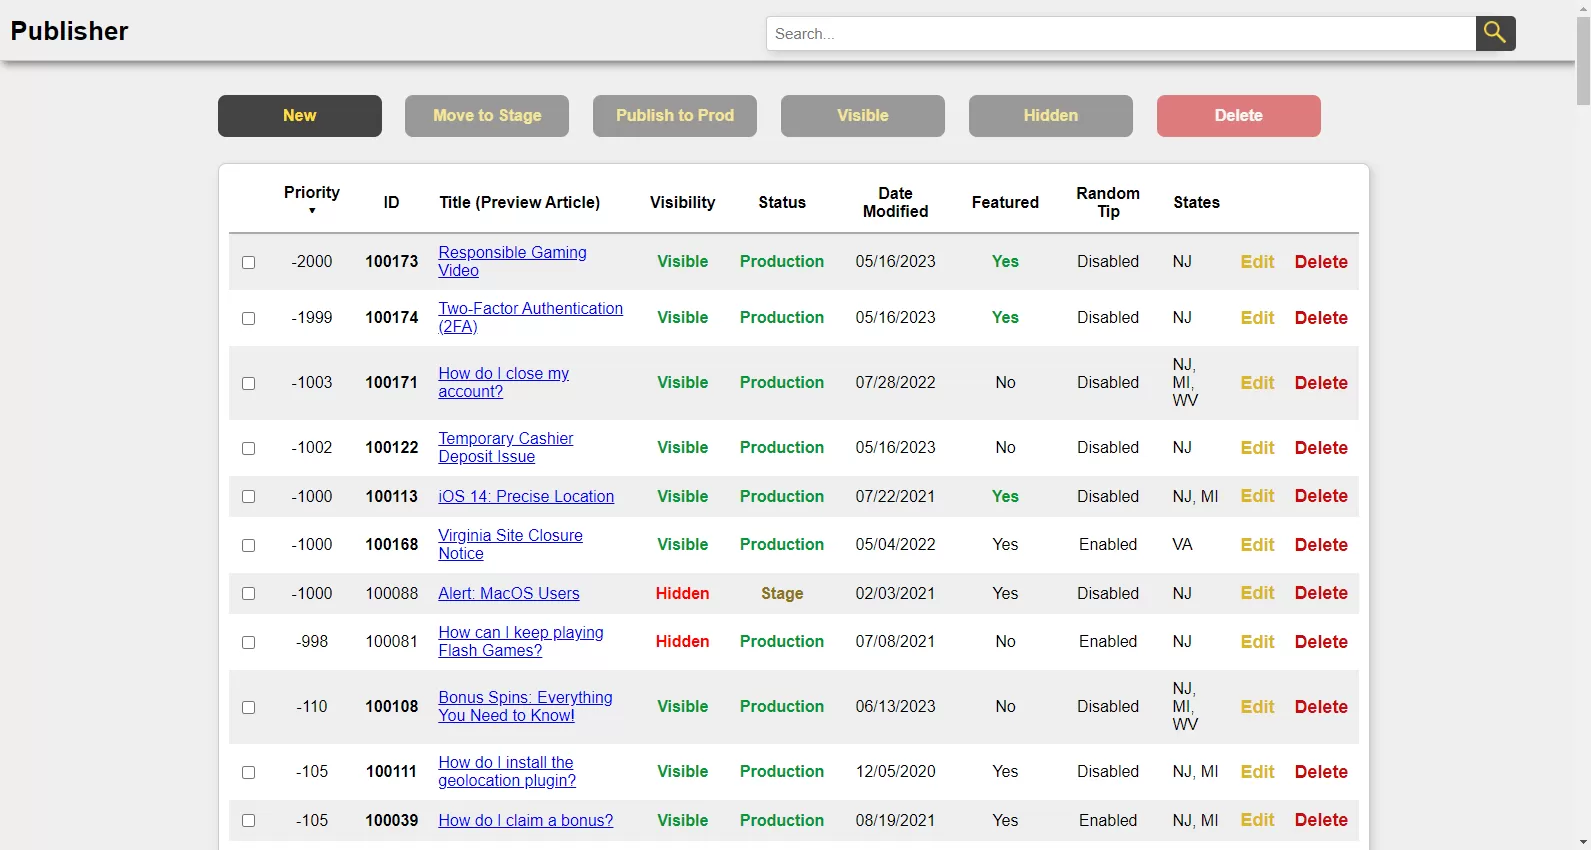Delete article with ID 100081
Image resolution: width=1591 pixels, height=850 pixels.
click(x=1321, y=642)
